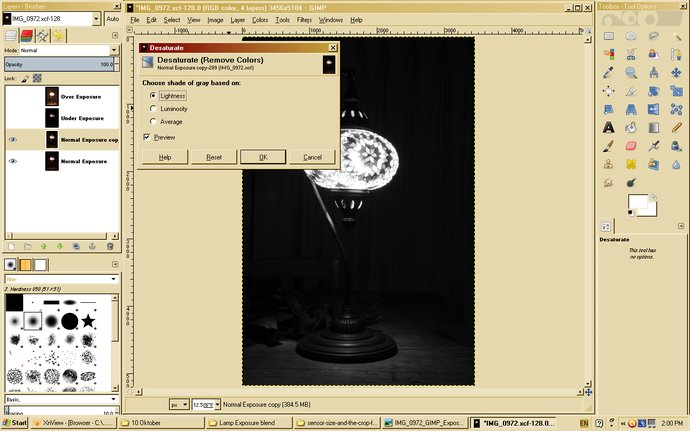Select the Flip tool
This screenshot has width=690, height=431.
click(653, 109)
